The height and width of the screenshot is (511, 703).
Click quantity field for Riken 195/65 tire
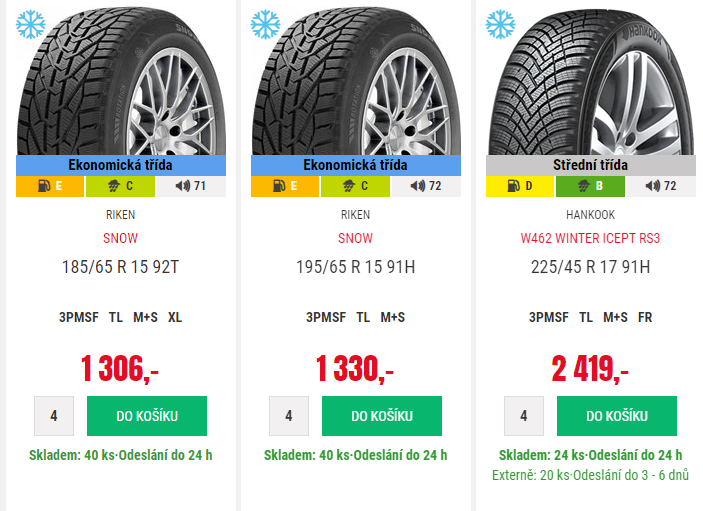pyautogui.click(x=289, y=416)
